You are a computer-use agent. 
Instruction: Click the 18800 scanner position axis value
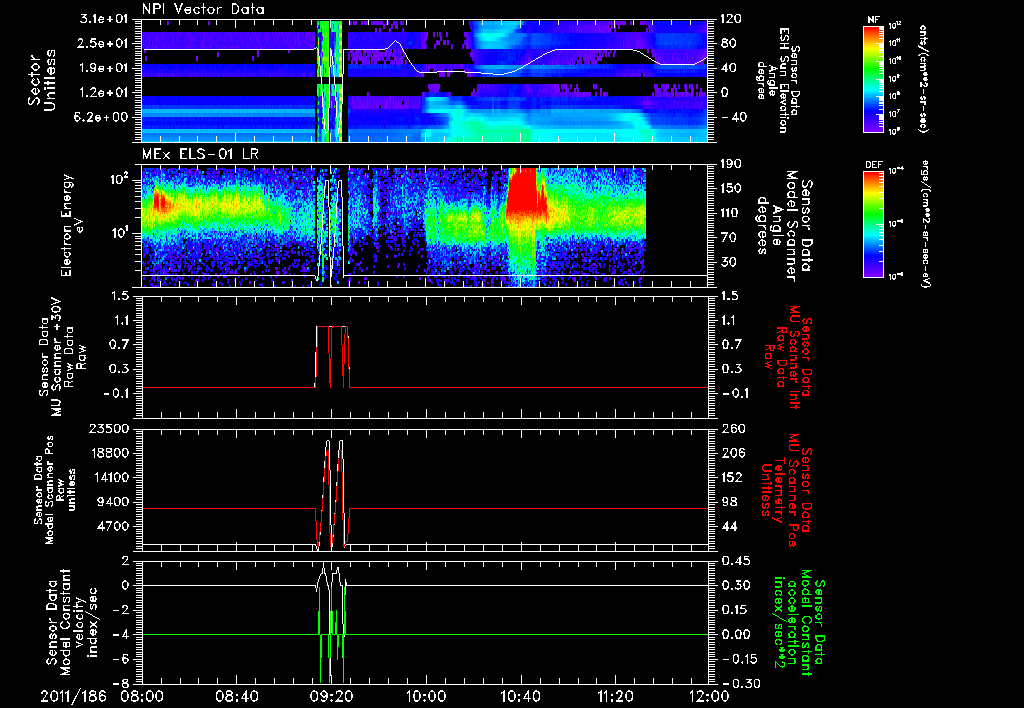(108, 453)
